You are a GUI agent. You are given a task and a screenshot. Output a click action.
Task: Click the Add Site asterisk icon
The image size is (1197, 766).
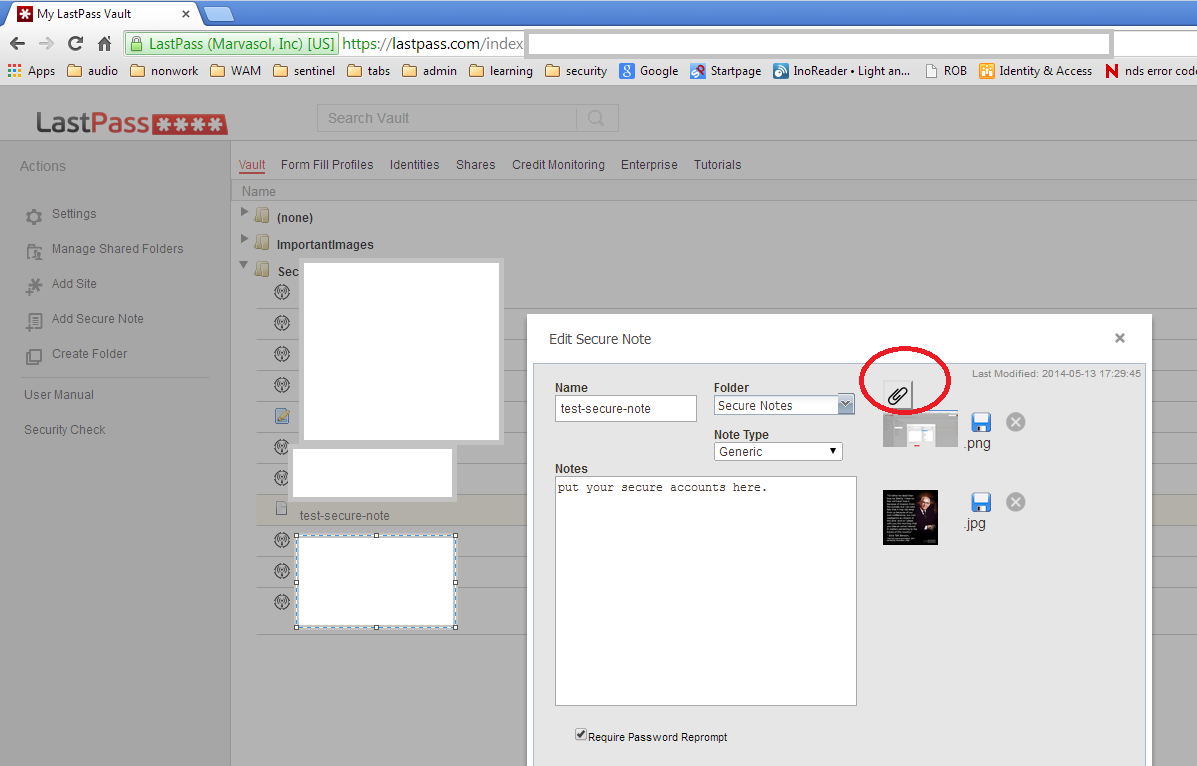click(34, 286)
